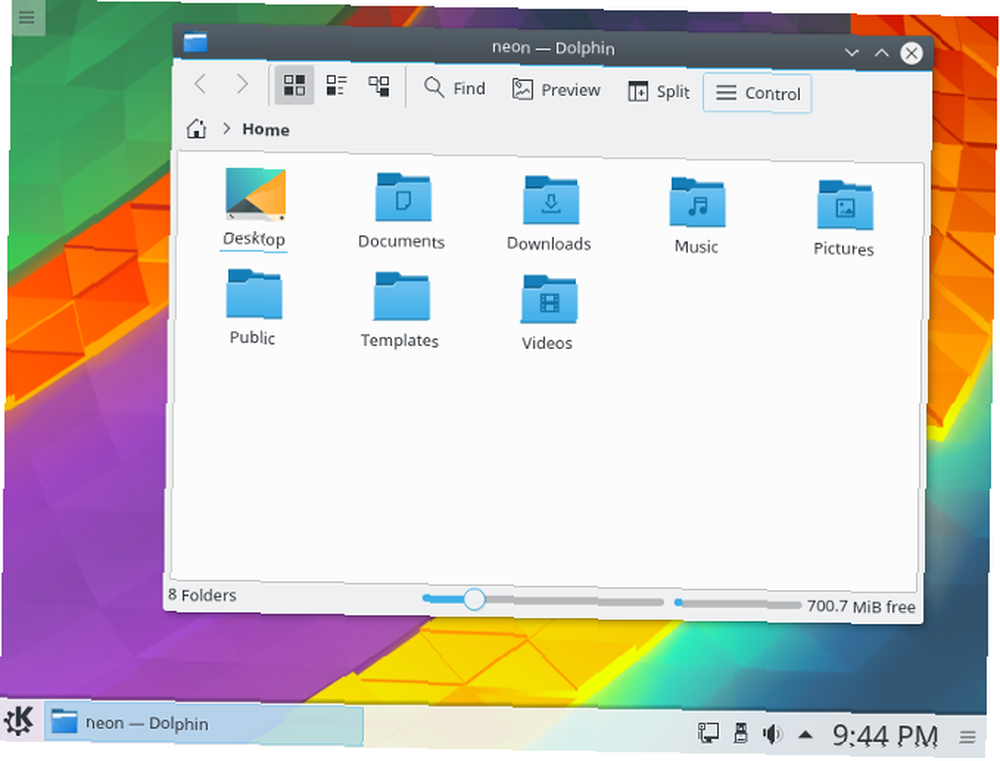Screen dimensions: 1000x761
Task: Expand hidden system tray icons arrow
Action: (x=805, y=735)
